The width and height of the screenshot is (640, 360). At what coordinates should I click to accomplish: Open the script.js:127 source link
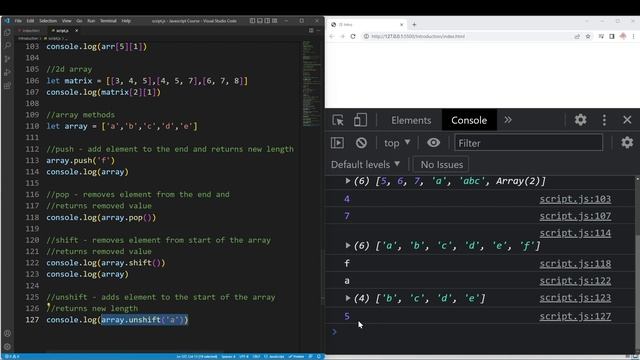point(575,316)
